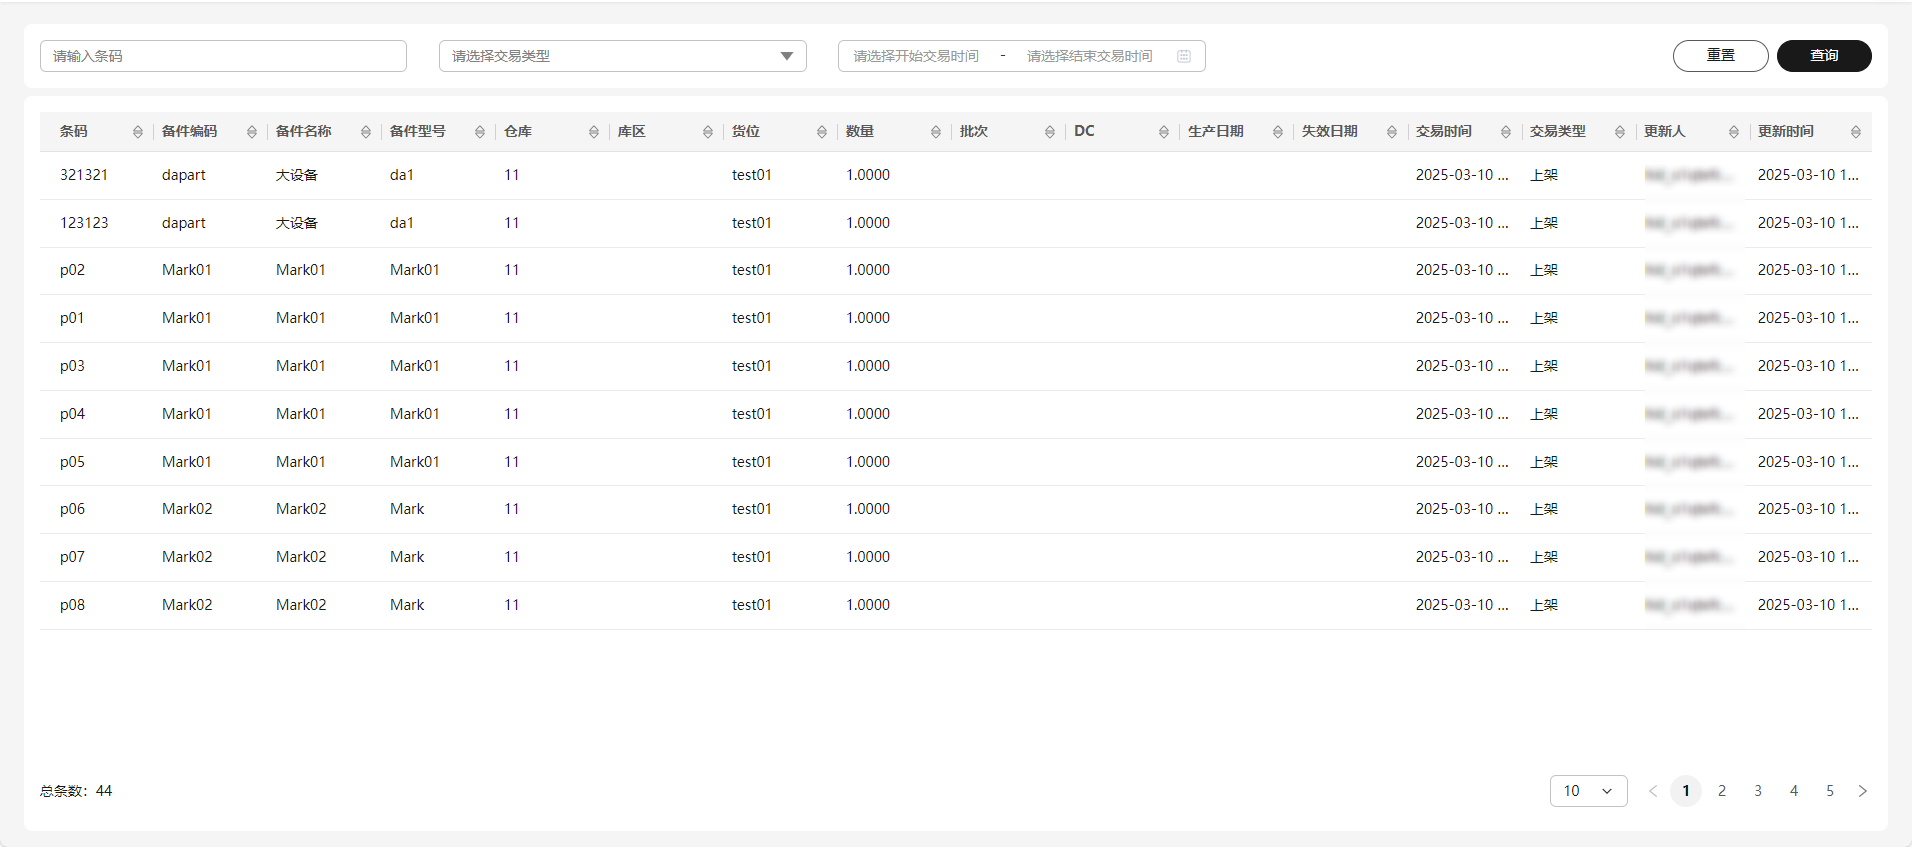Go to page 2

pos(1722,791)
